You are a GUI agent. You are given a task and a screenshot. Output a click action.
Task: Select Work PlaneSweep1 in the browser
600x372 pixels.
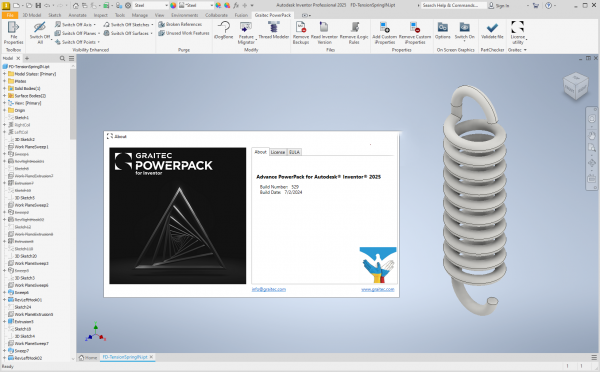pyautogui.click(x=29, y=147)
